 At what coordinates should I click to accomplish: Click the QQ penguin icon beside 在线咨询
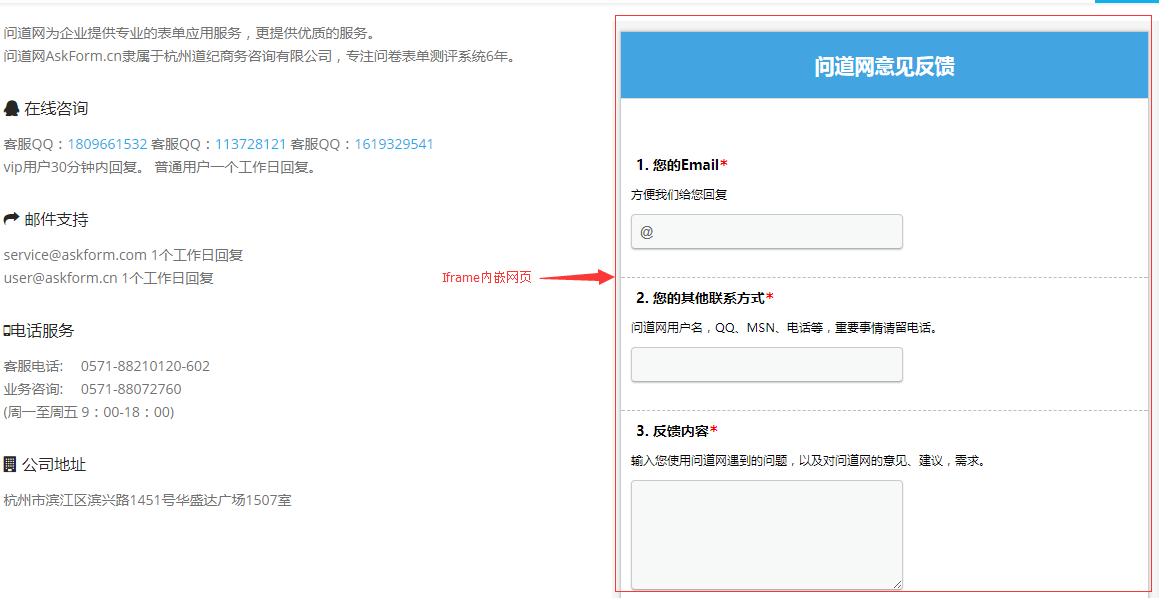tap(11, 109)
